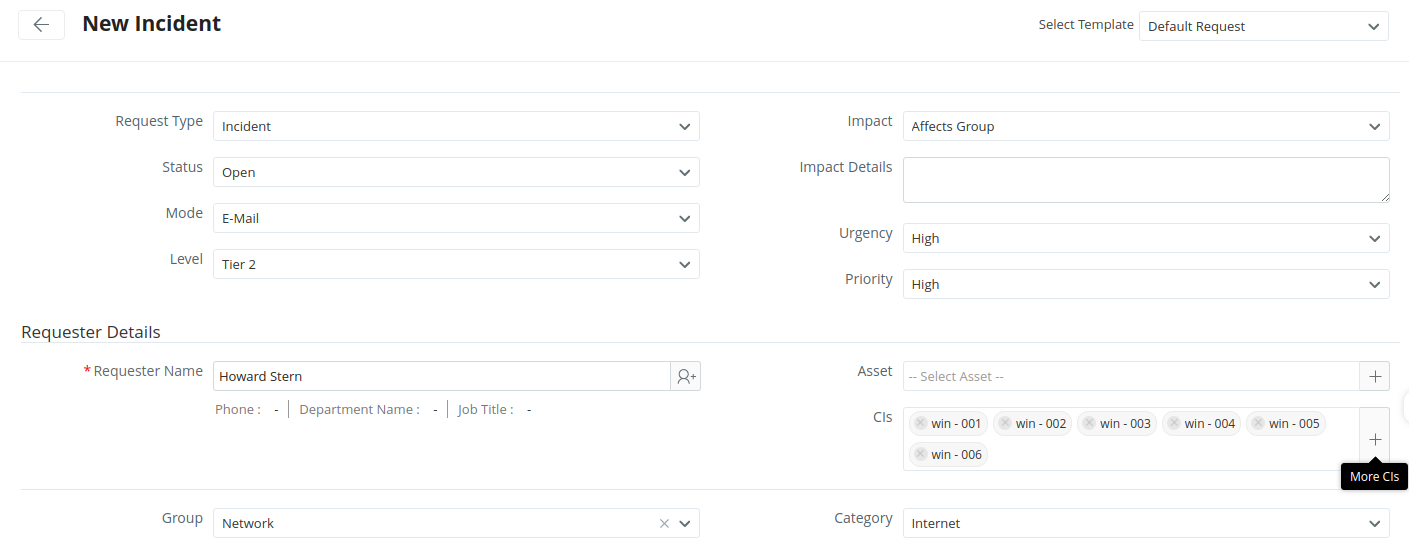Remove the win - 006 CI tag
The height and width of the screenshot is (550, 1409).
tap(920, 454)
